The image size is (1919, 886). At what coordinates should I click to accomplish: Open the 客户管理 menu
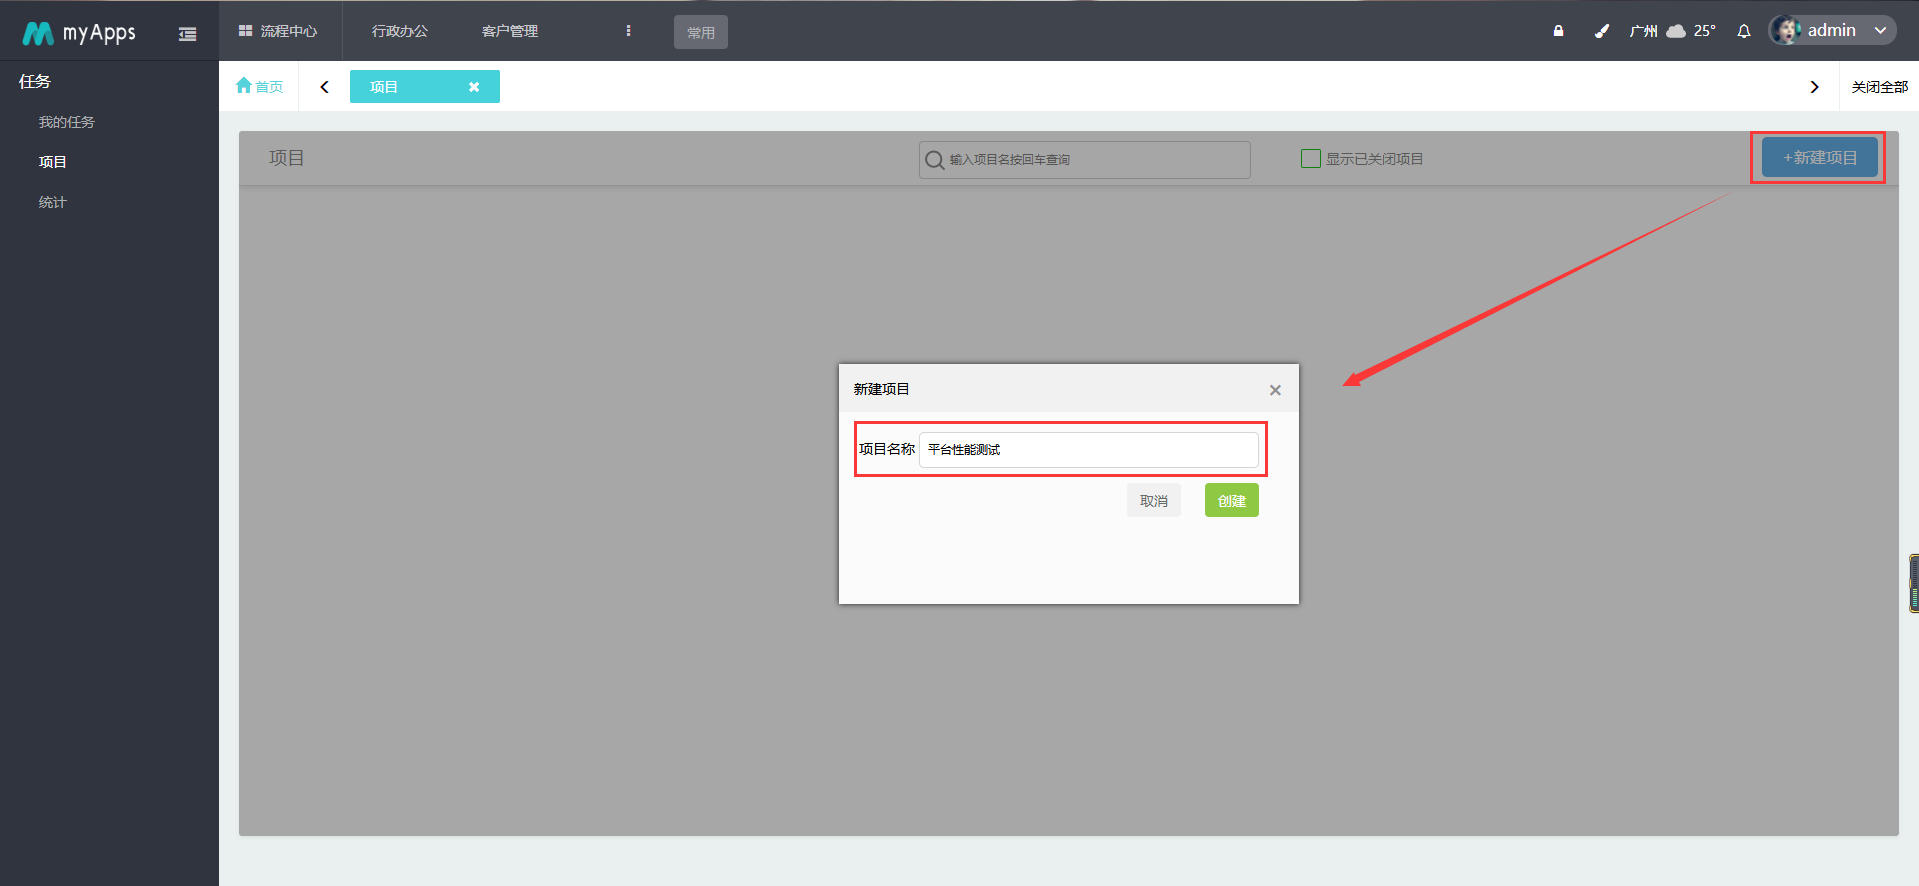[510, 31]
